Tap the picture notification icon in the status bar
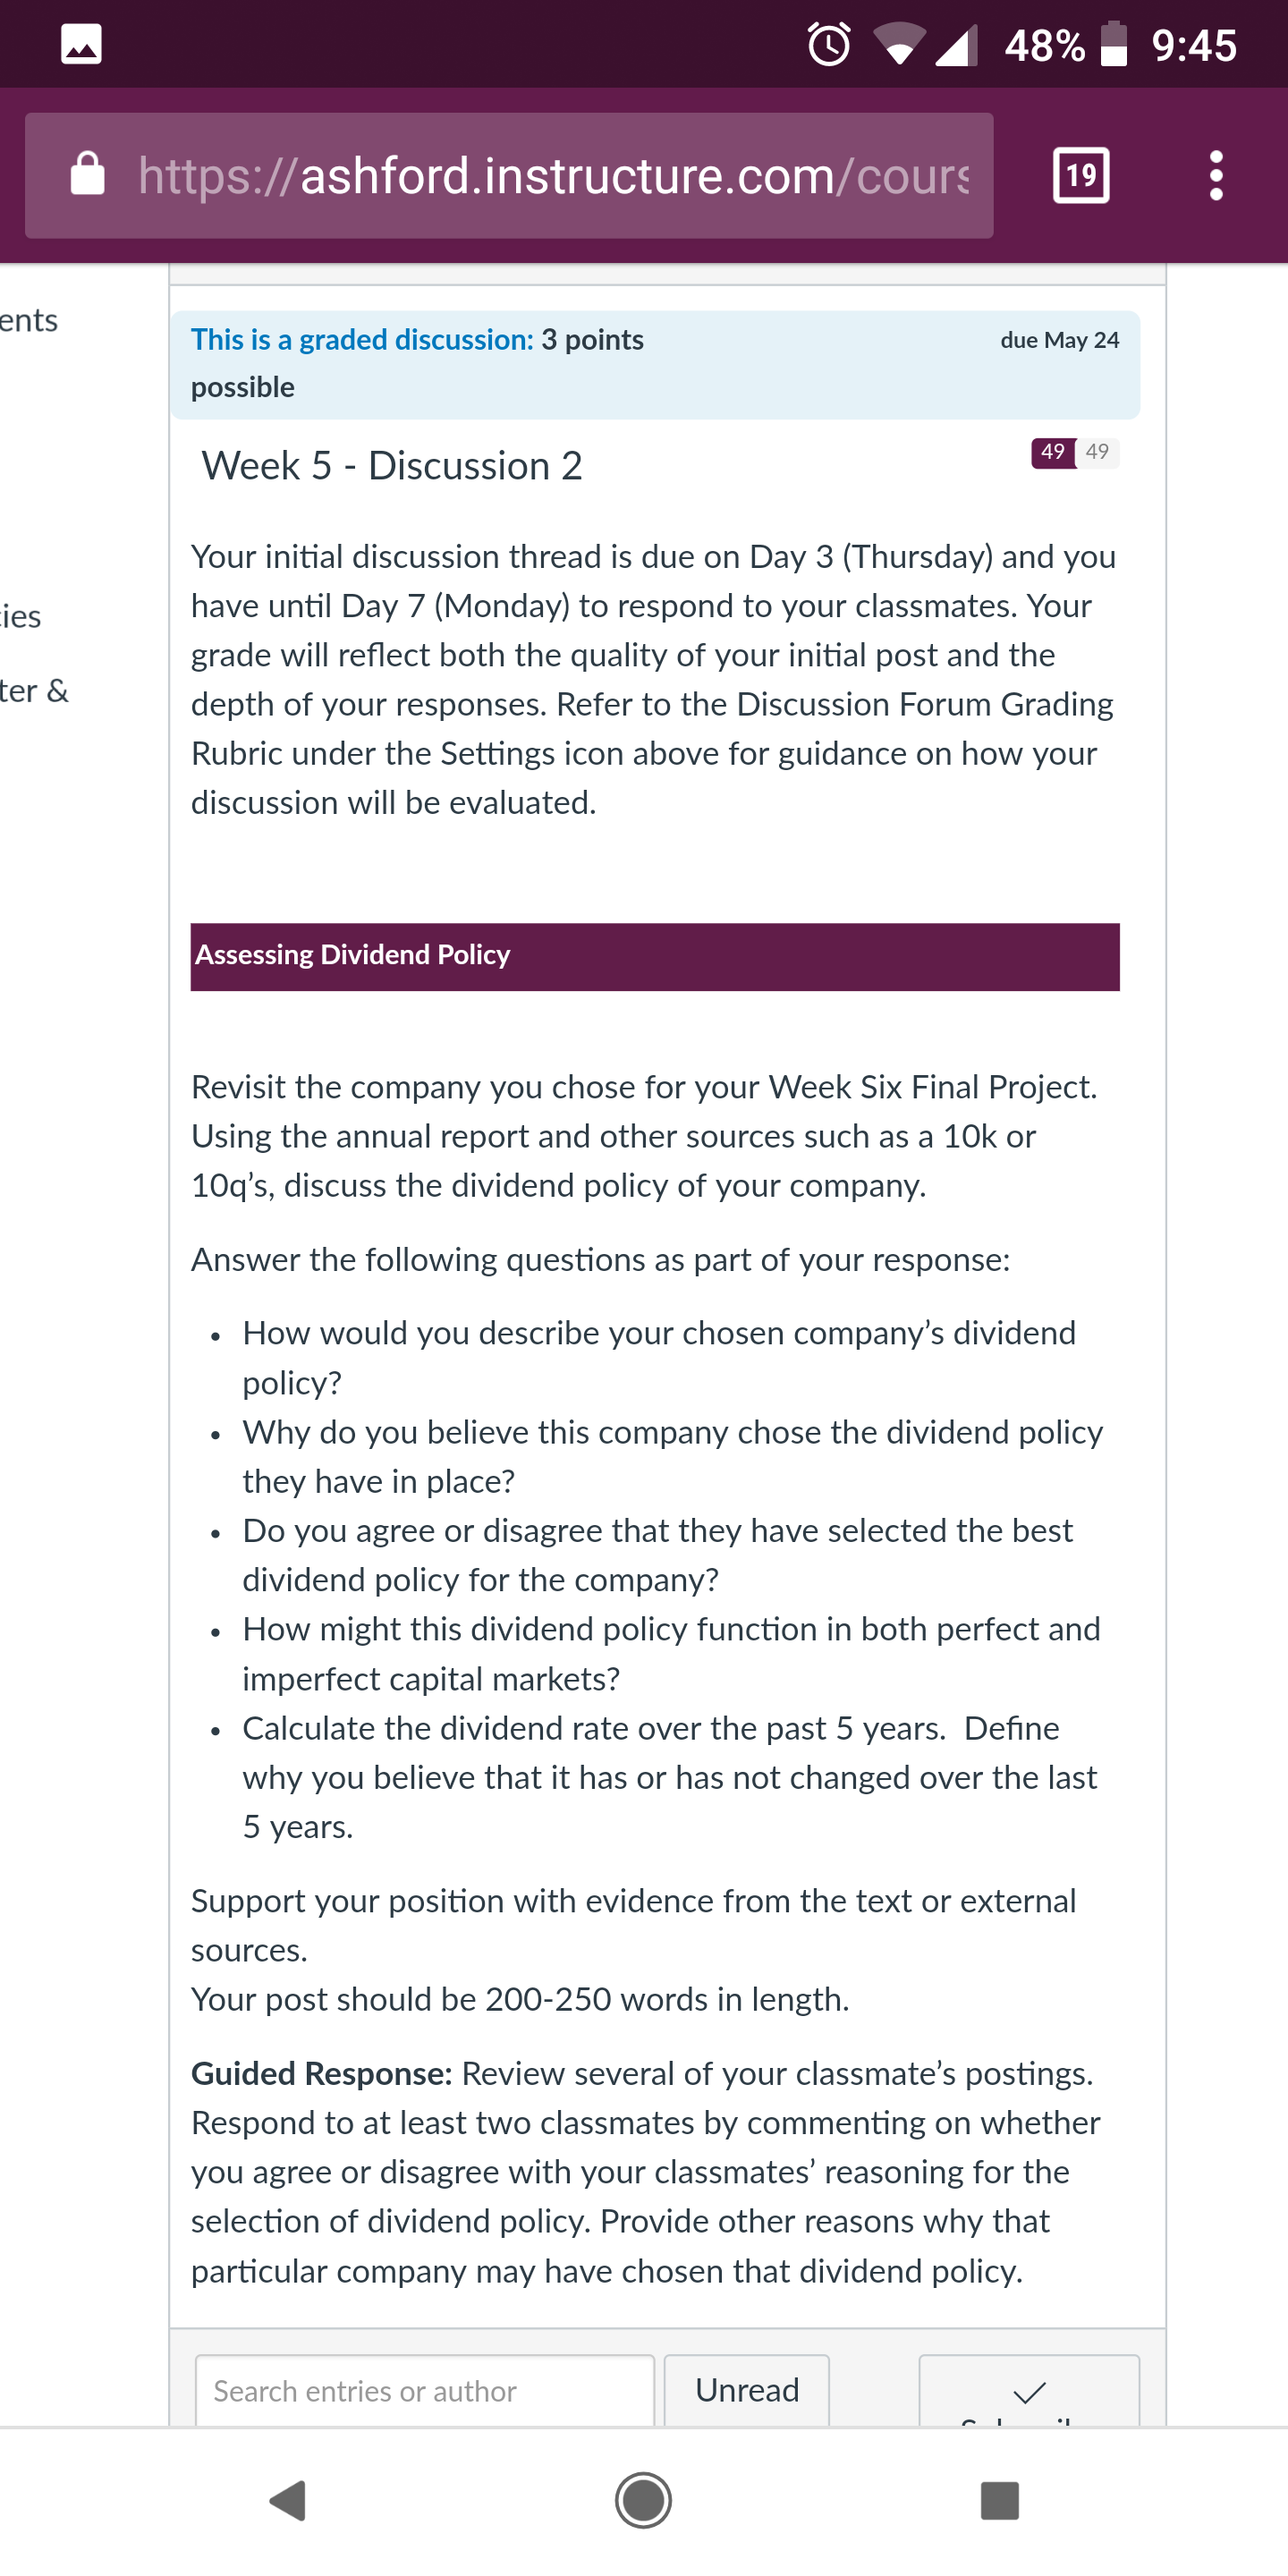The height and width of the screenshot is (2576, 1288). click(81, 45)
